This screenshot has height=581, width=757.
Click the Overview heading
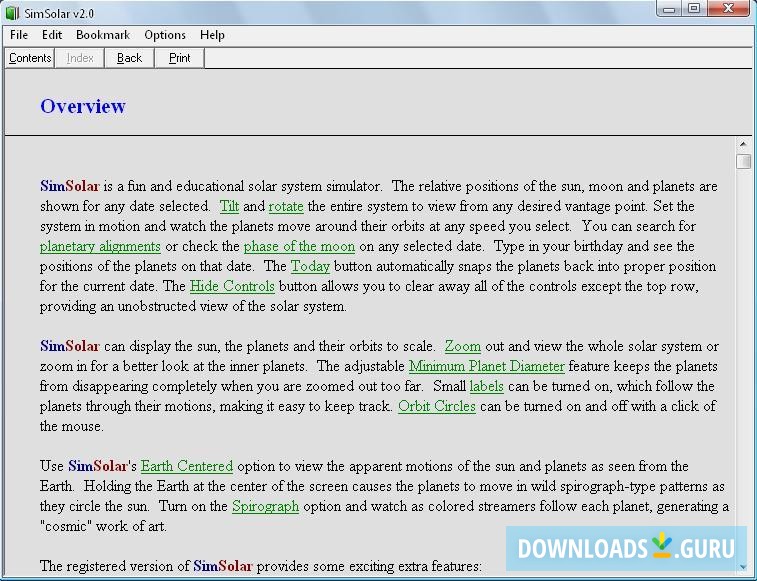pyautogui.click(x=83, y=106)
